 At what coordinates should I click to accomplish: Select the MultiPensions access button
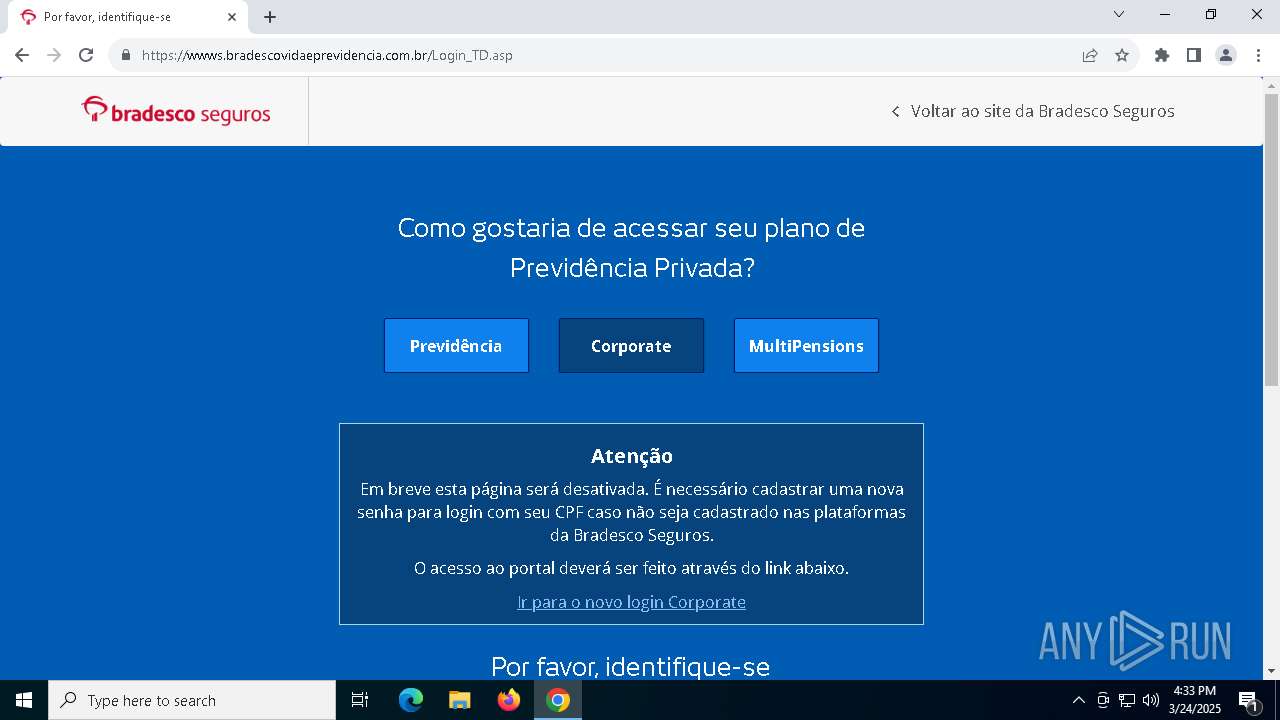806,346
